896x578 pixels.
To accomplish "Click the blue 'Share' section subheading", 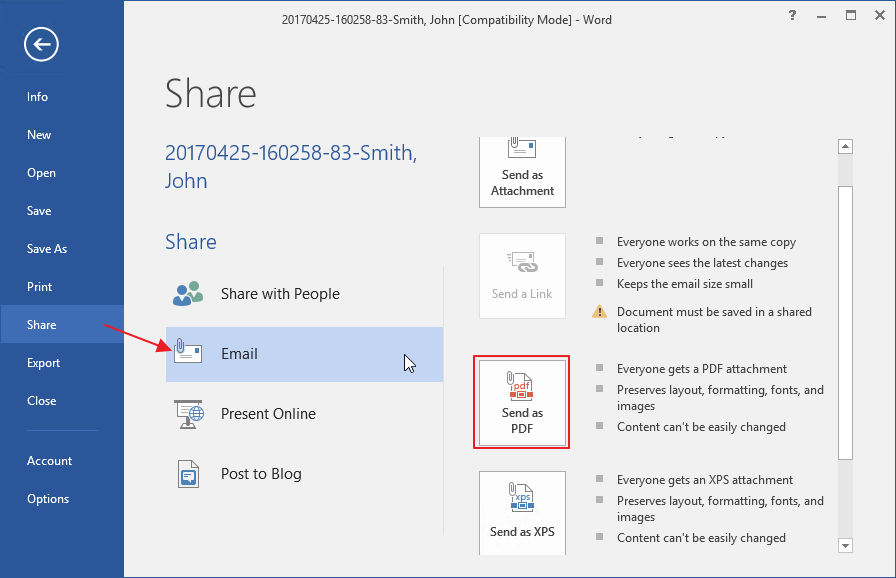I will (x=190, y=242).
